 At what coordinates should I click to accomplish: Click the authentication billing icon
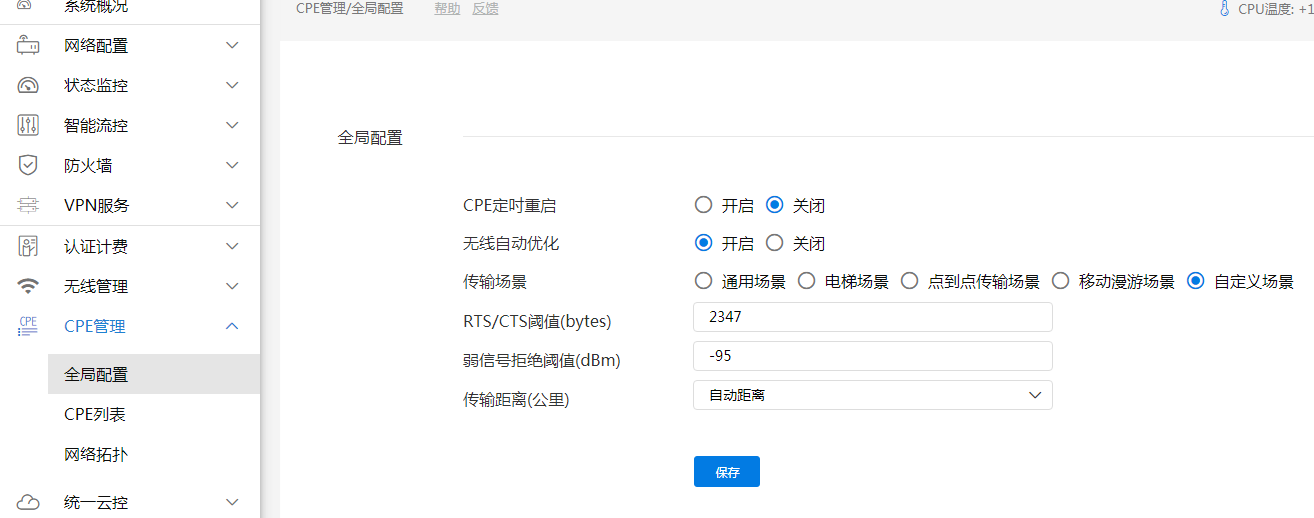tap(28, 246)
